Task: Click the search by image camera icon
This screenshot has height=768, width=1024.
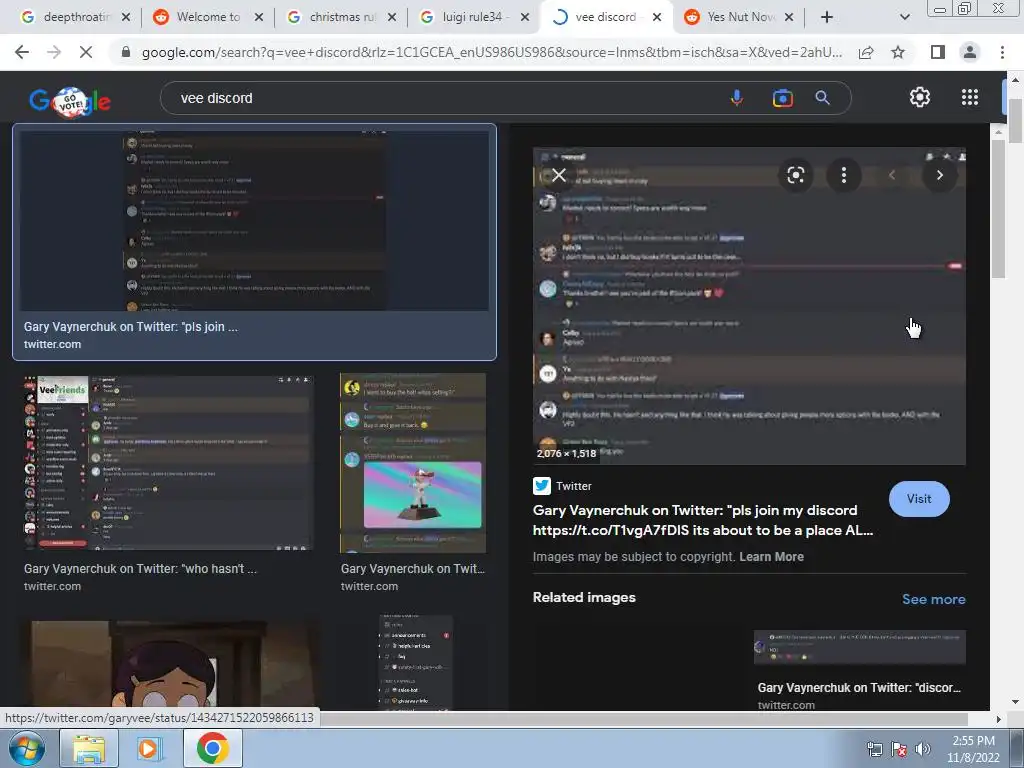Action: tap(782, 98)
